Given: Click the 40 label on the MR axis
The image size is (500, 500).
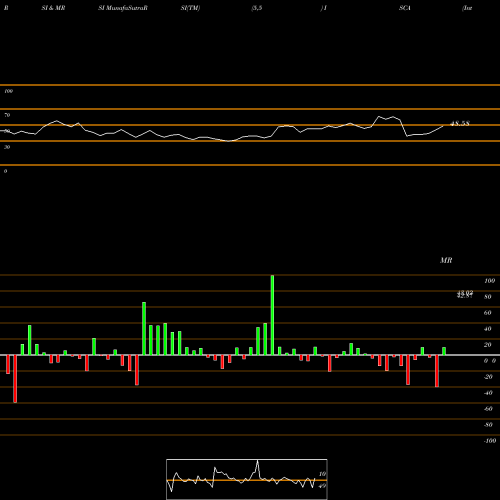Looking at the screenshot, I should [x=488, y=329].
